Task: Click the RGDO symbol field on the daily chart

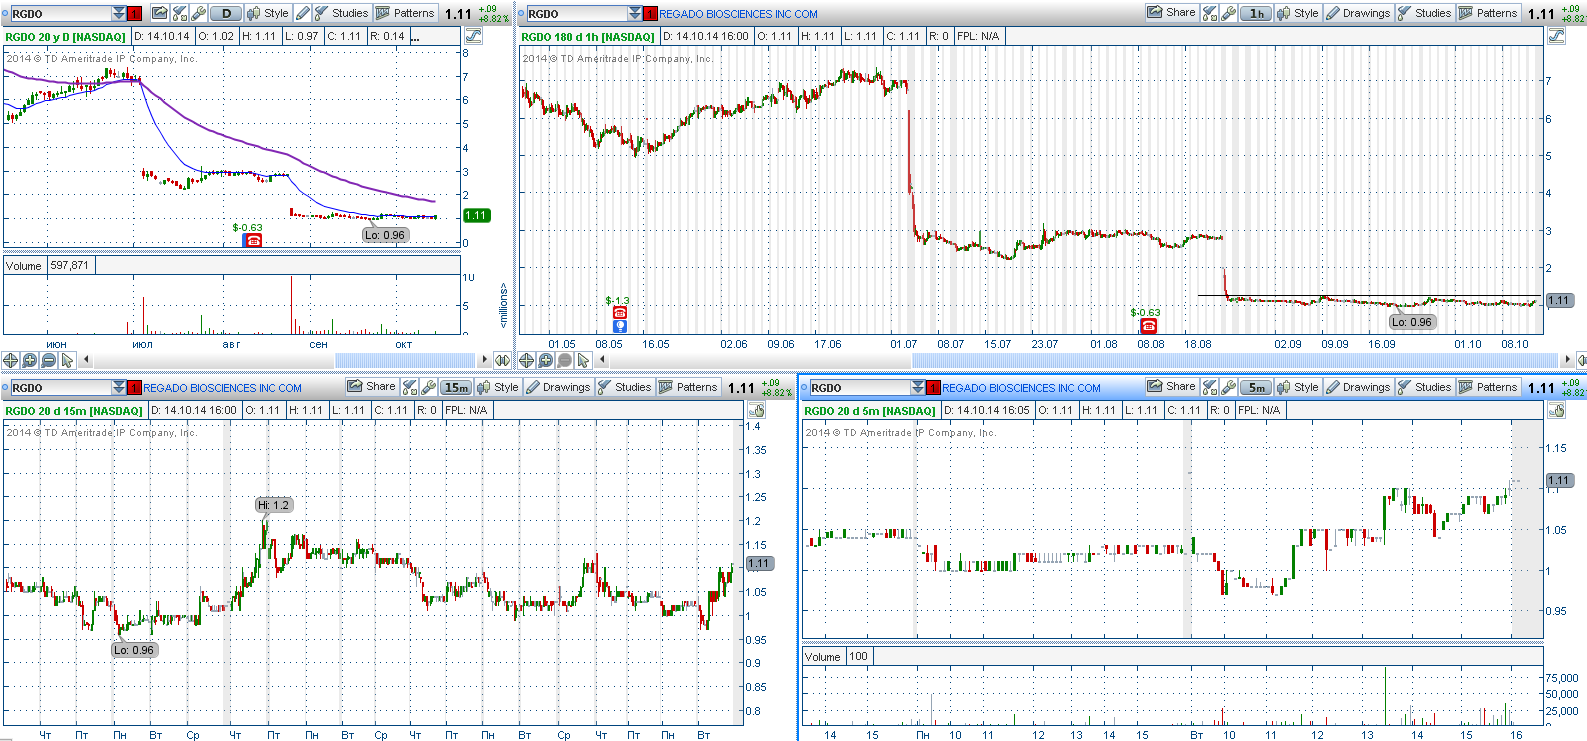Action: click(60, 14)
